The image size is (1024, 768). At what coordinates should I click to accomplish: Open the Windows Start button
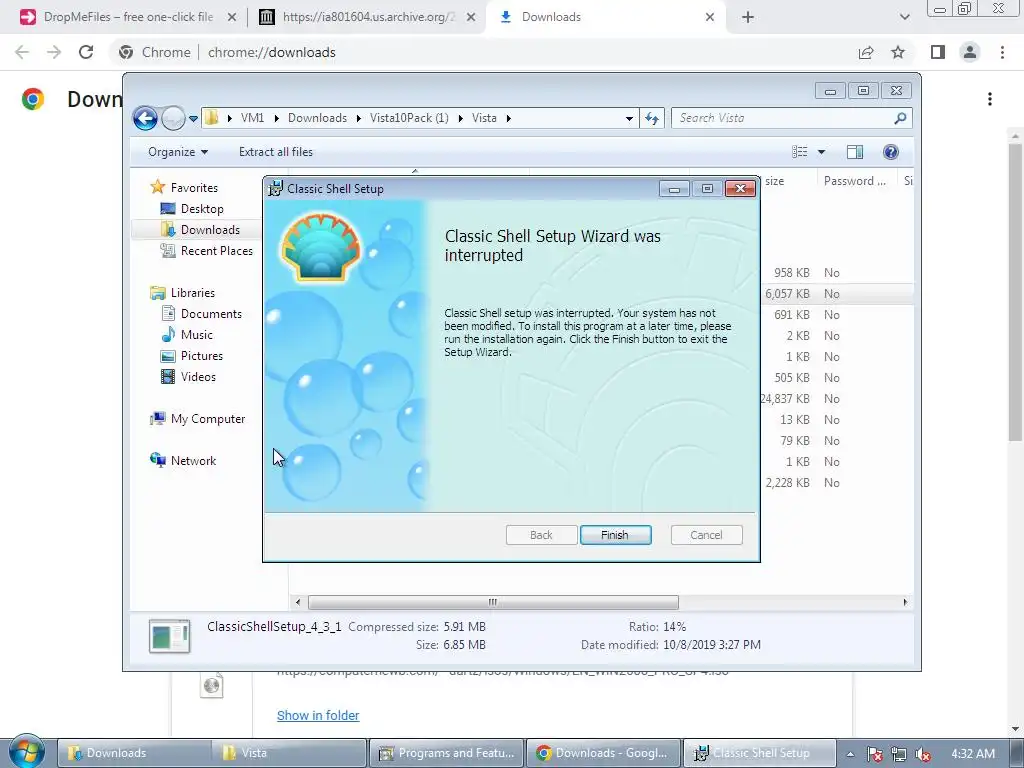(26, 751)
